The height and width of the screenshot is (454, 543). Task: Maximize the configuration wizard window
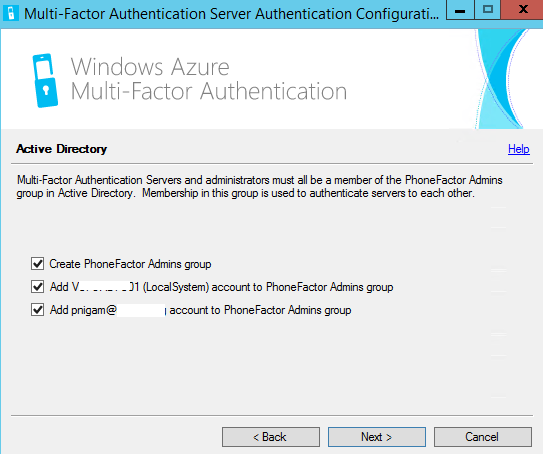[x=488, y=10]
